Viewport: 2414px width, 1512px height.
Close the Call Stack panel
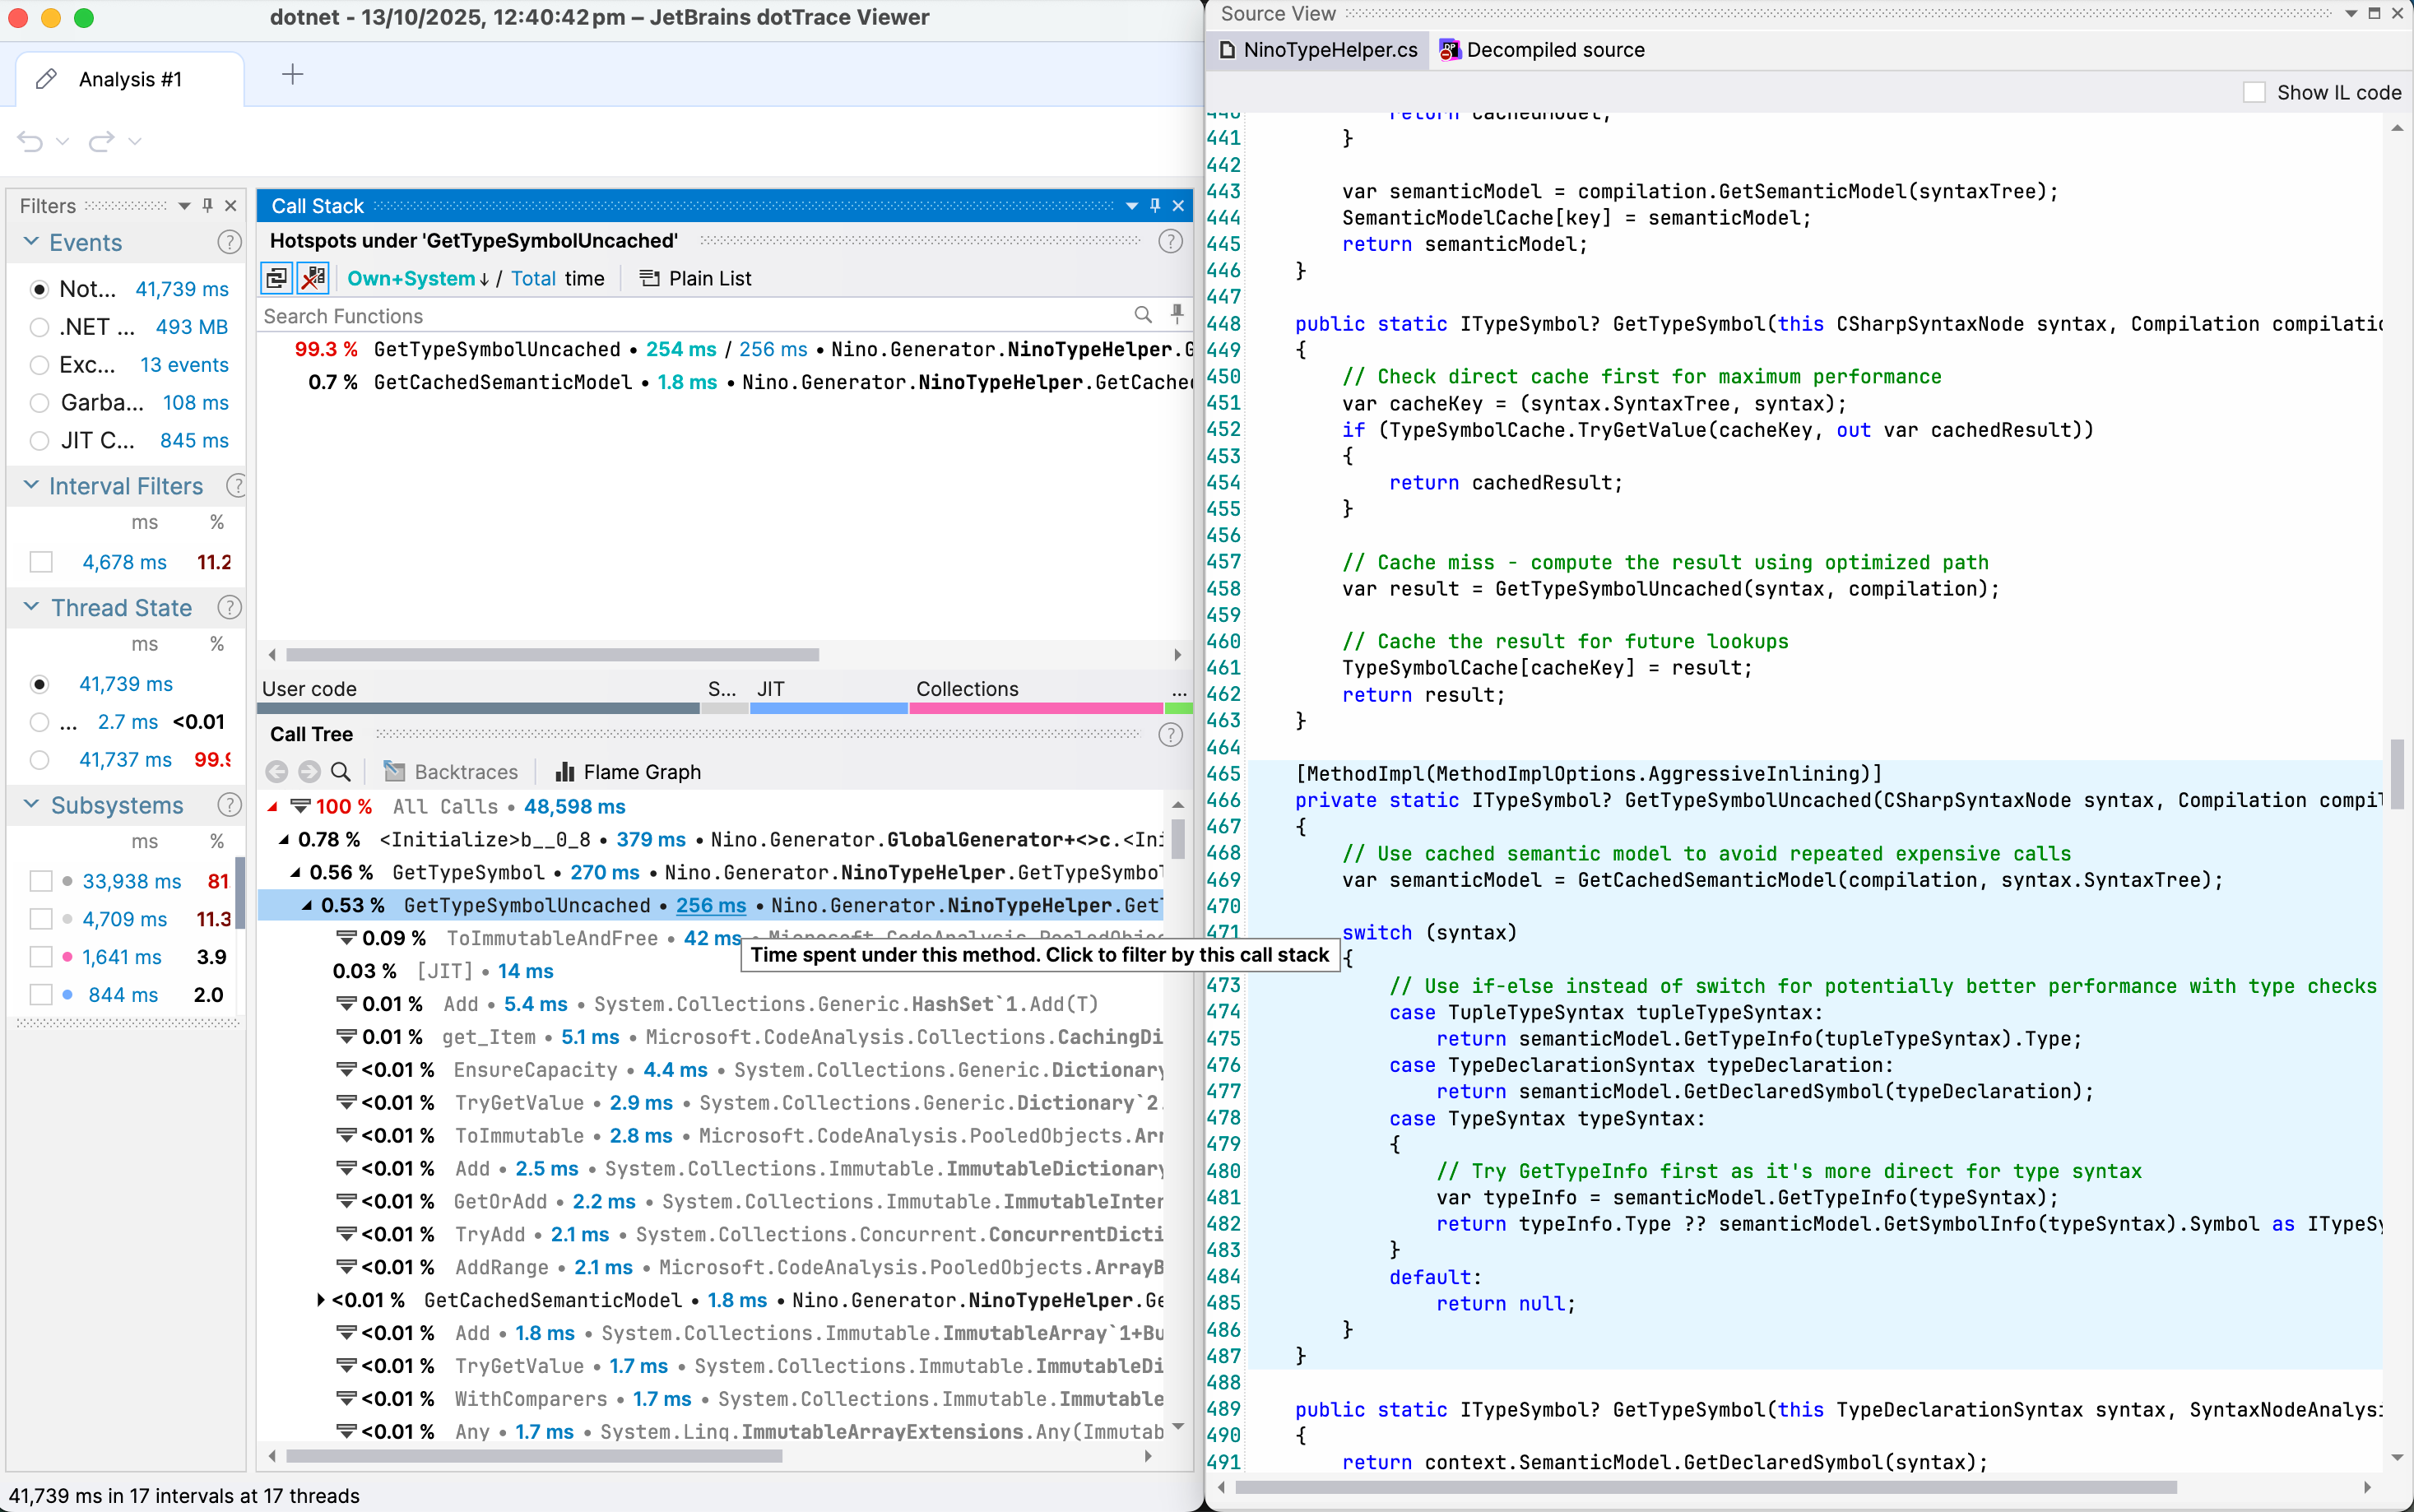1178,205
